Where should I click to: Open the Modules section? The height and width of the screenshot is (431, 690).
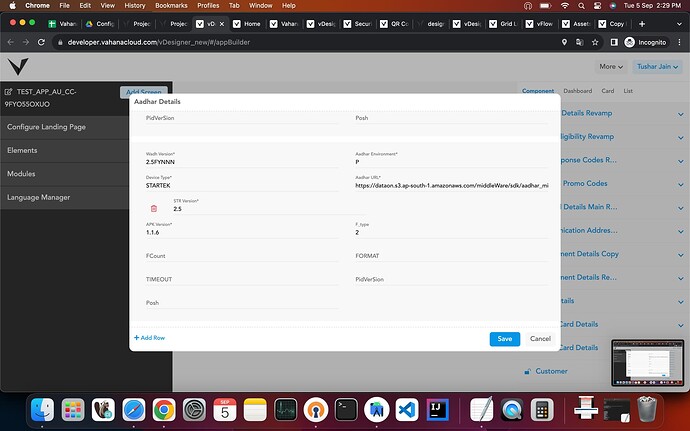point(64,174)
